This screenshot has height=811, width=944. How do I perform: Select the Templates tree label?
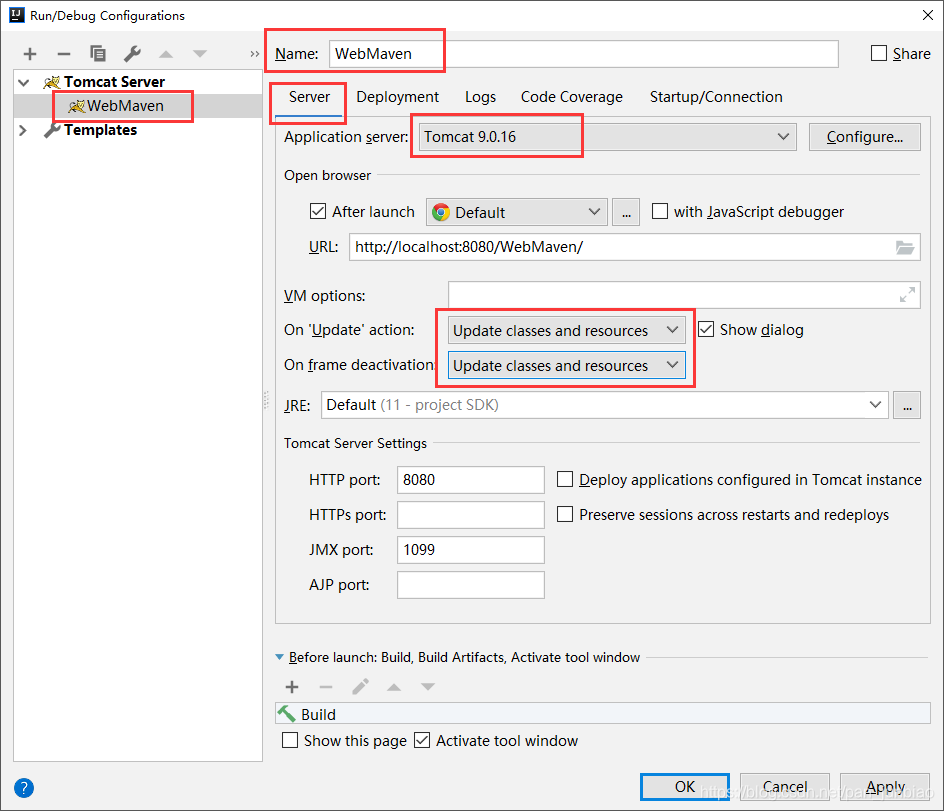pyautogui.click(x=101, y=130)
